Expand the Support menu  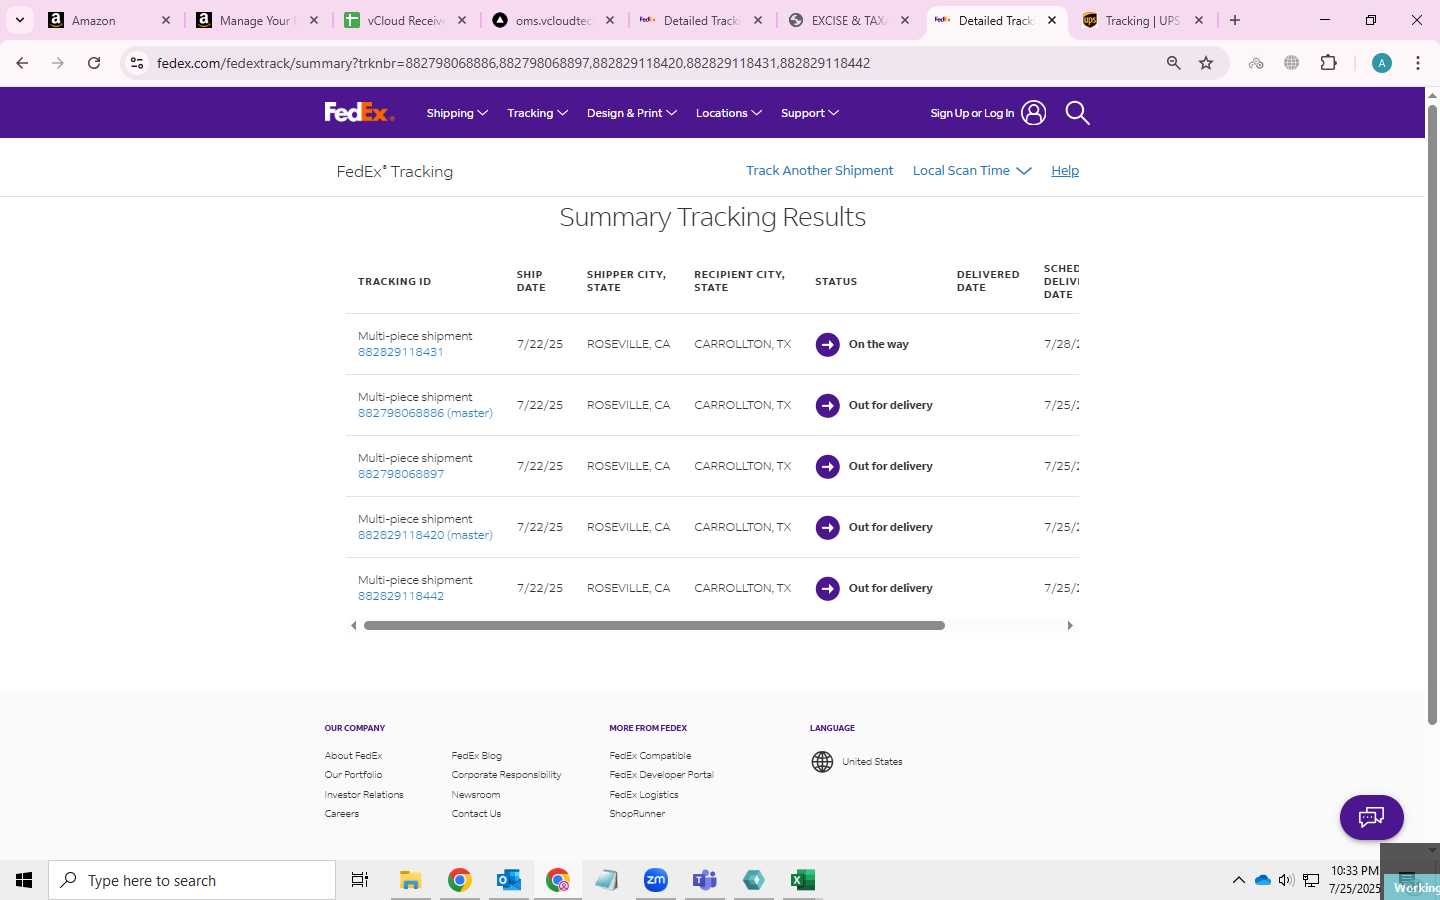pos(810,113)
